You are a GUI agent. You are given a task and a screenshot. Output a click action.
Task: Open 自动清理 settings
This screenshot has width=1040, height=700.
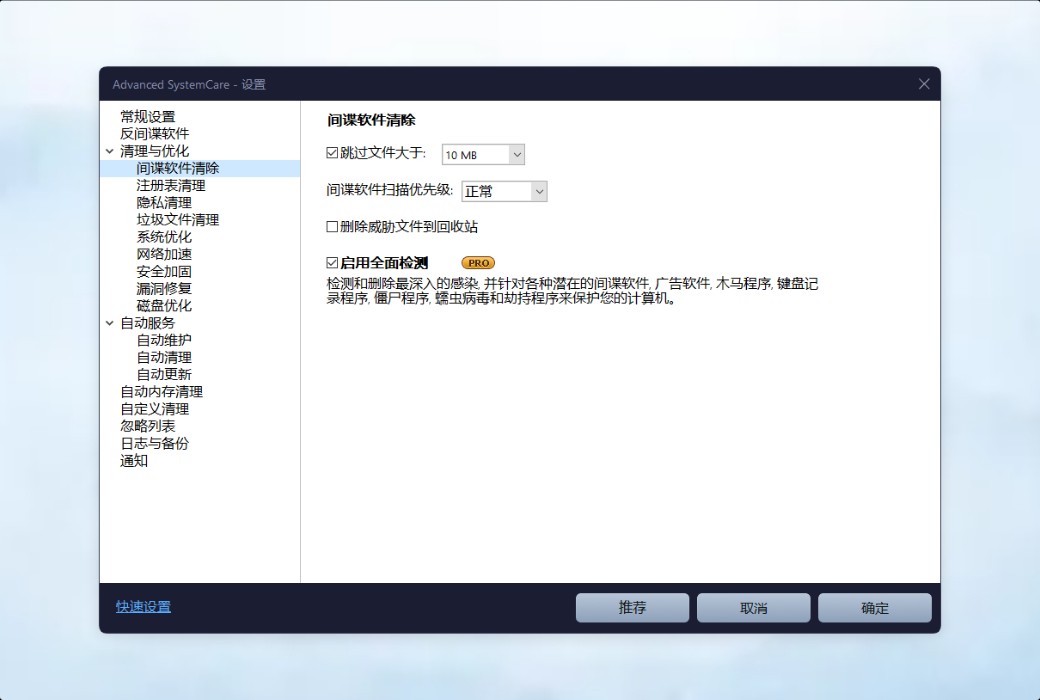coord(164,358)
